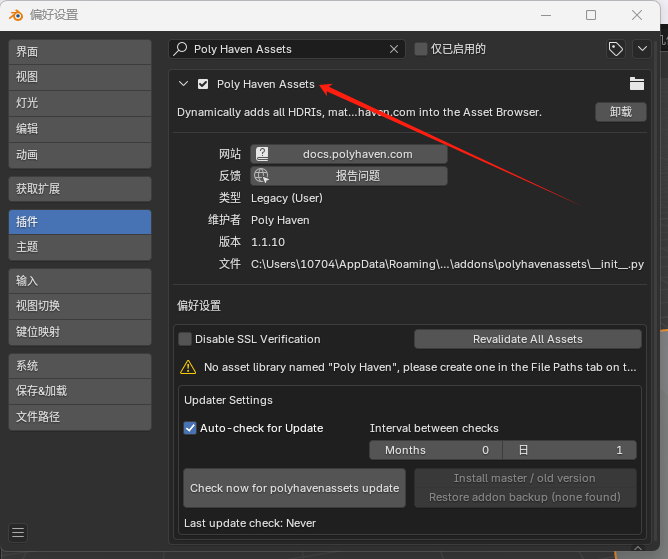Click the Months interval field
668x559 pixels.
(436, 450)
